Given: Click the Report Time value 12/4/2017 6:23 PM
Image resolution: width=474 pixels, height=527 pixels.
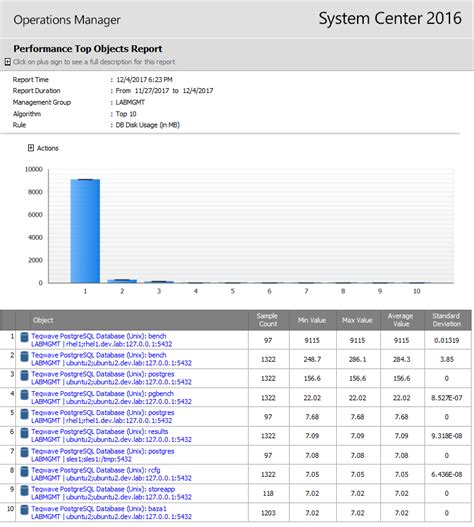Looking at the screenshot, I should [x=144, y=80].
